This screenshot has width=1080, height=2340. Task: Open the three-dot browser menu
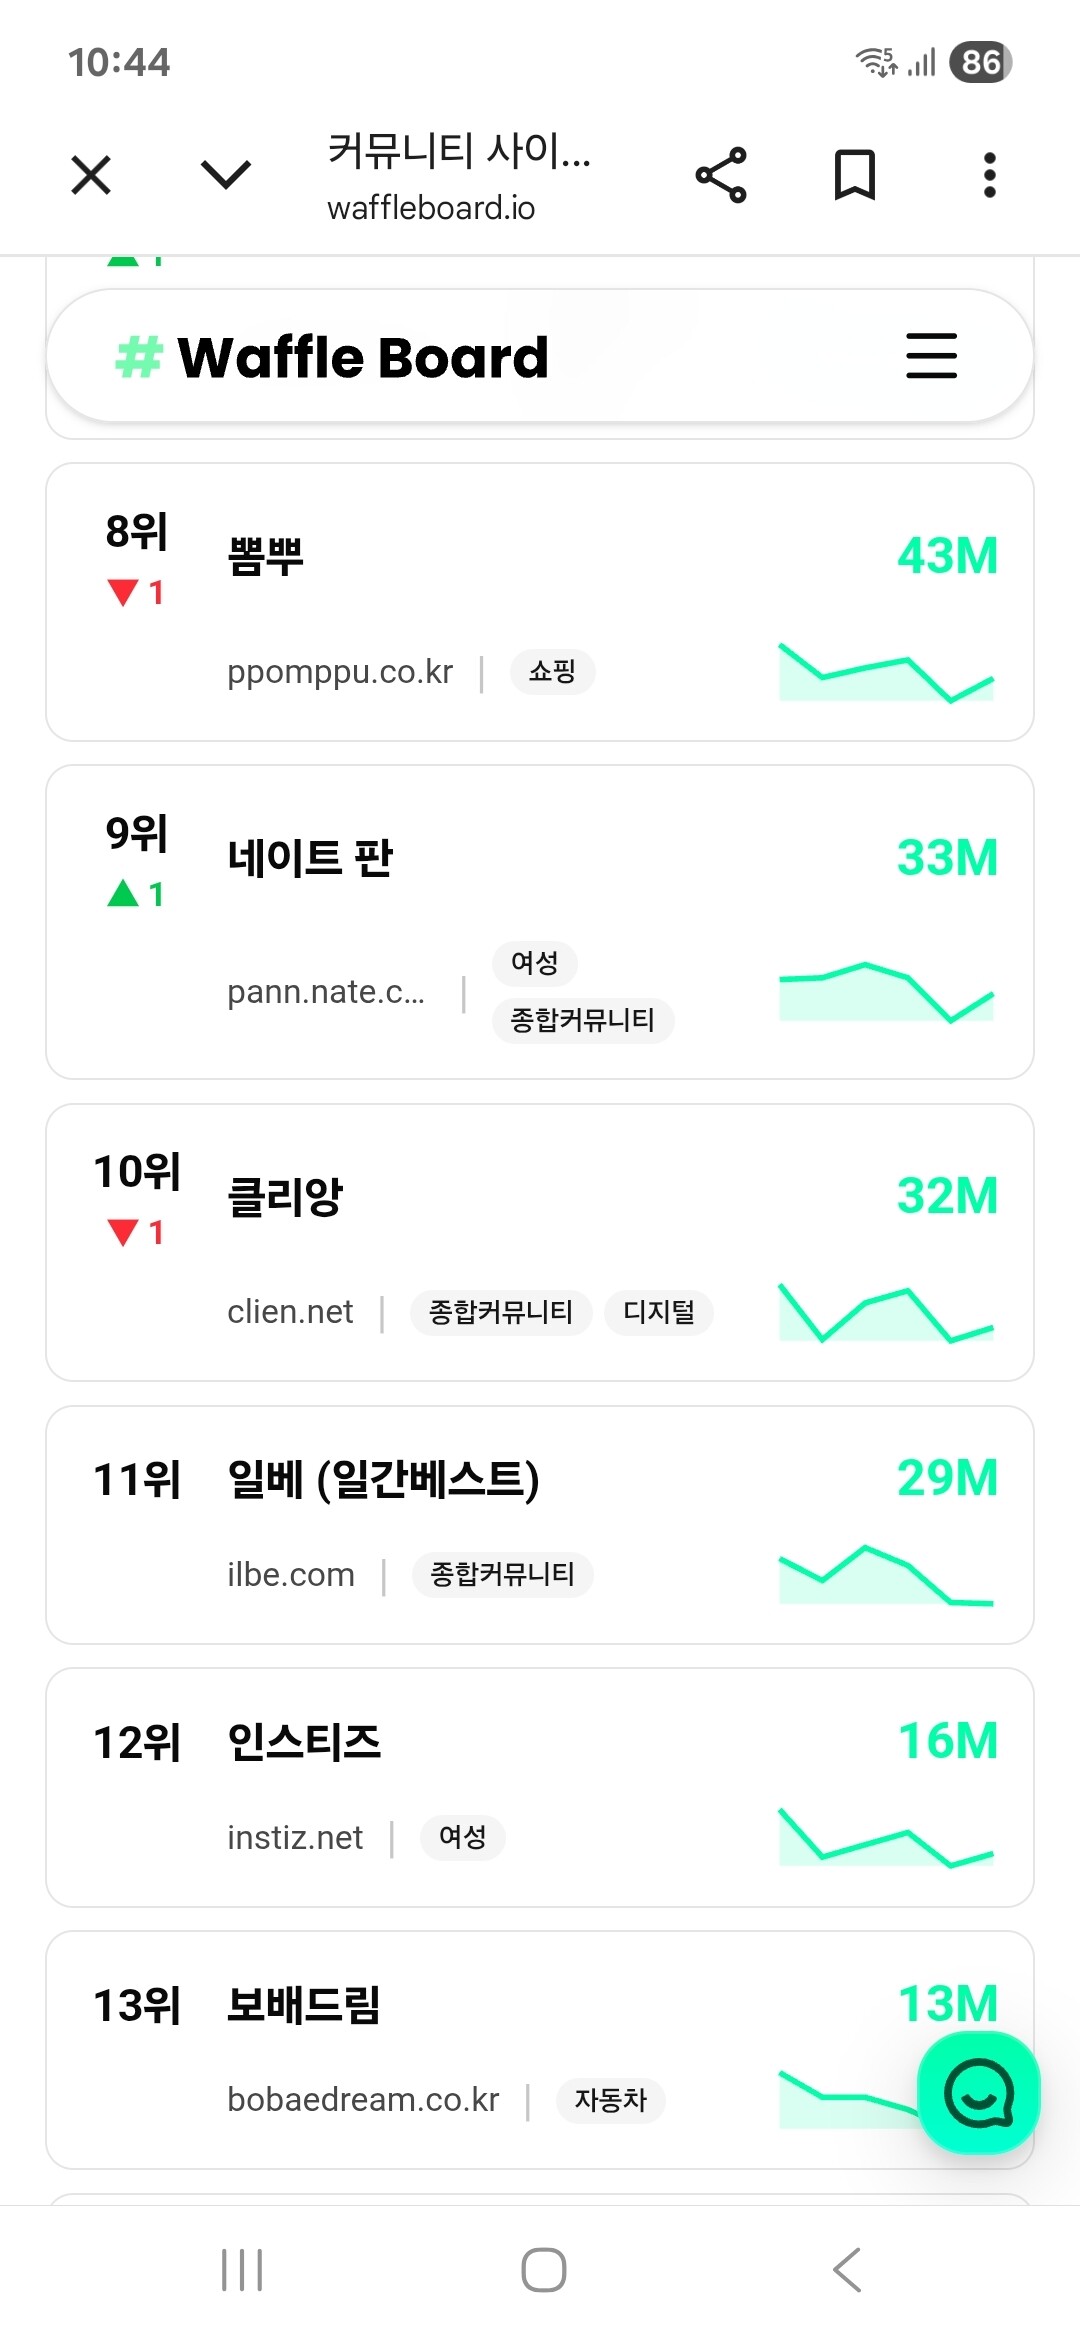click(x=989, y=175)
